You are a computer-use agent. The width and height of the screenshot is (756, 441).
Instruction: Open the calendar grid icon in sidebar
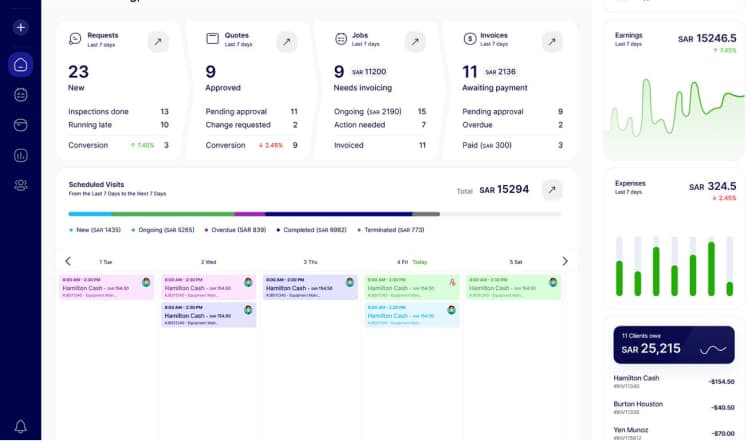pos(20,95)
